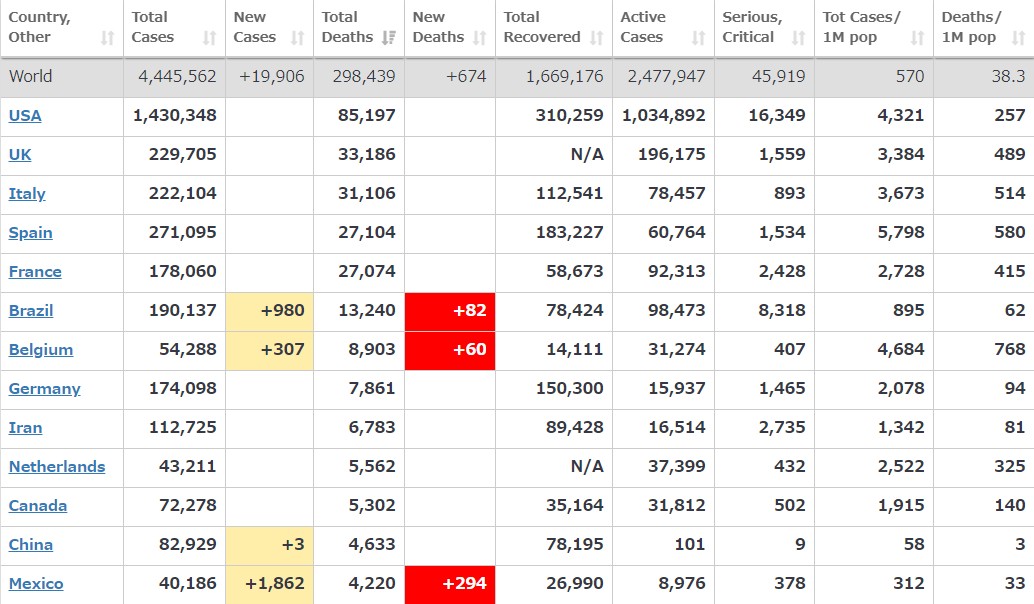Viewport: 1034px width, 604px height.
Task: Select World total cases 4,445,562
Action: [x=177, y=76]
